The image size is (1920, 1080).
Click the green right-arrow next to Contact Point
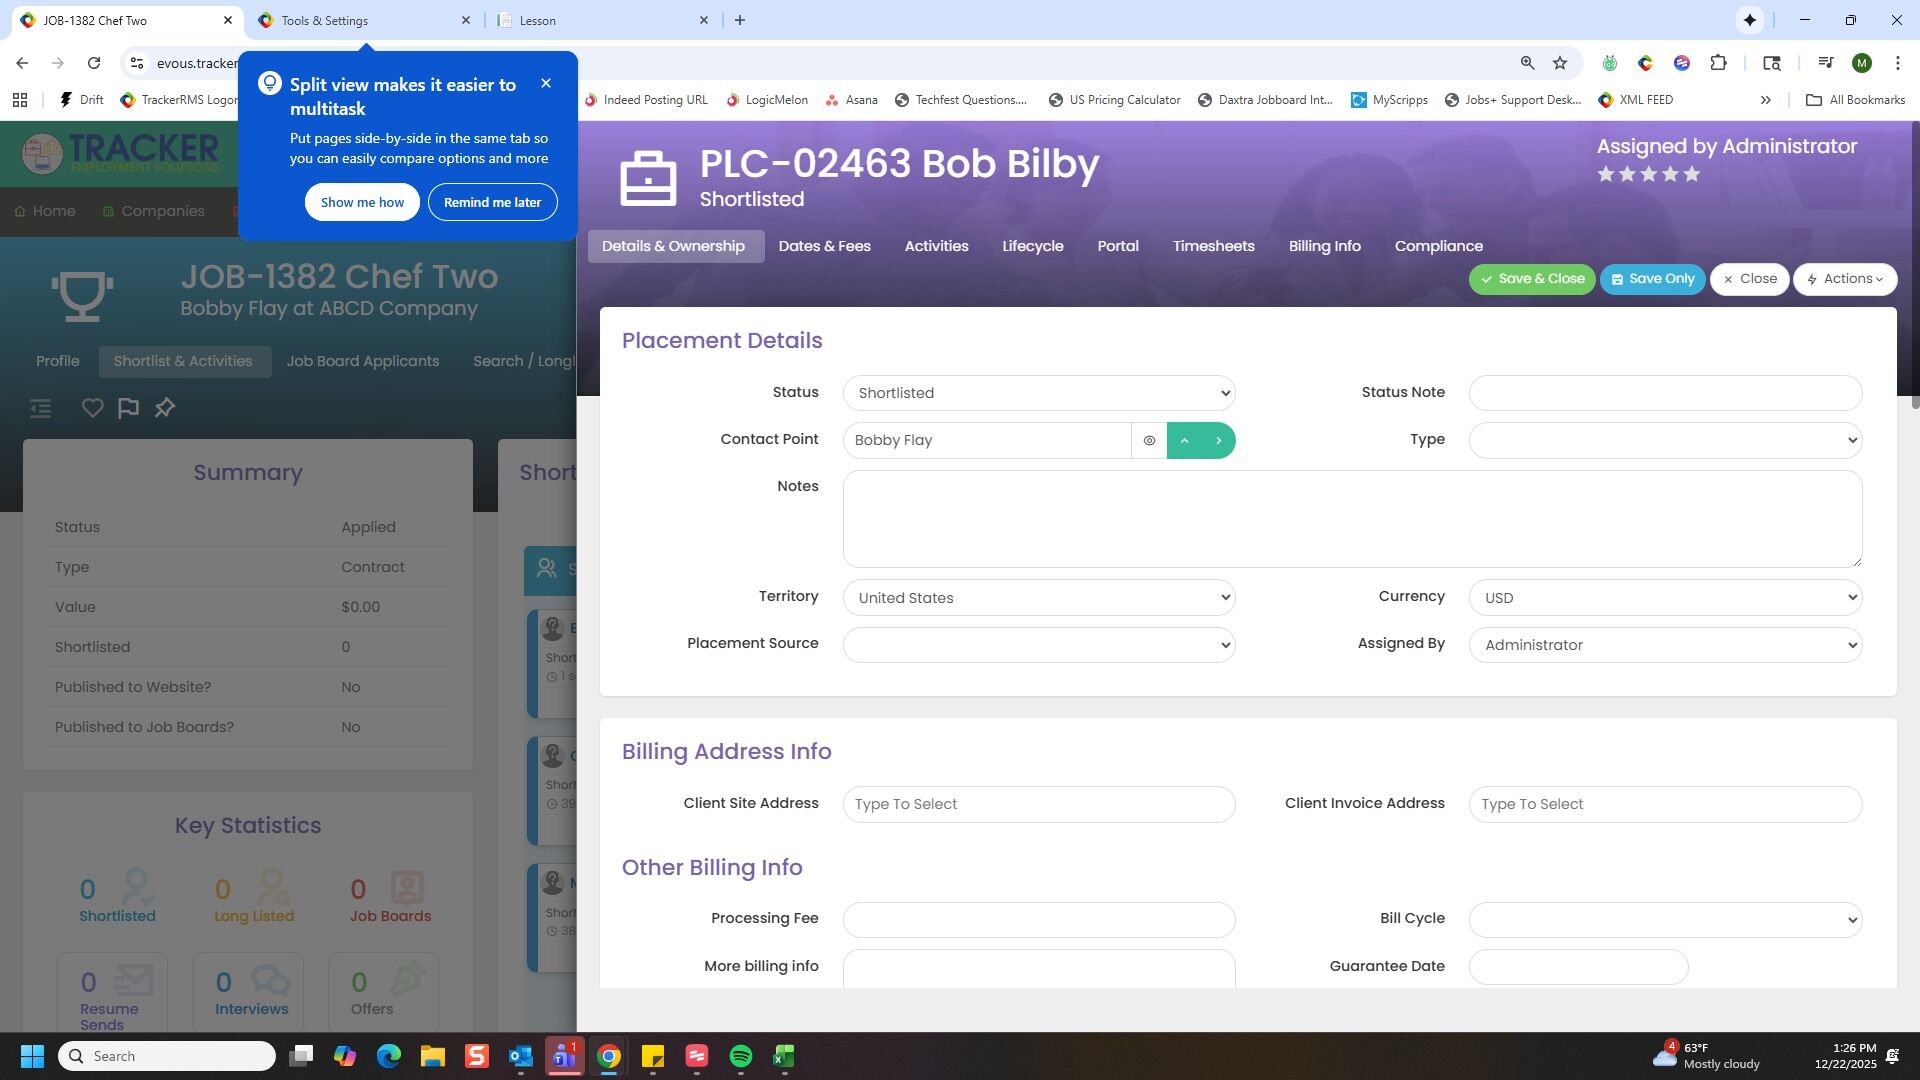click(x=1218, y=441)
